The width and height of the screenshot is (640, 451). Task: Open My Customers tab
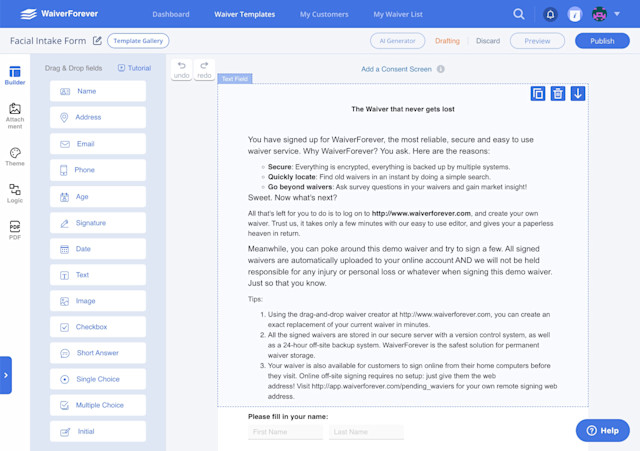[x=324, y=14]
